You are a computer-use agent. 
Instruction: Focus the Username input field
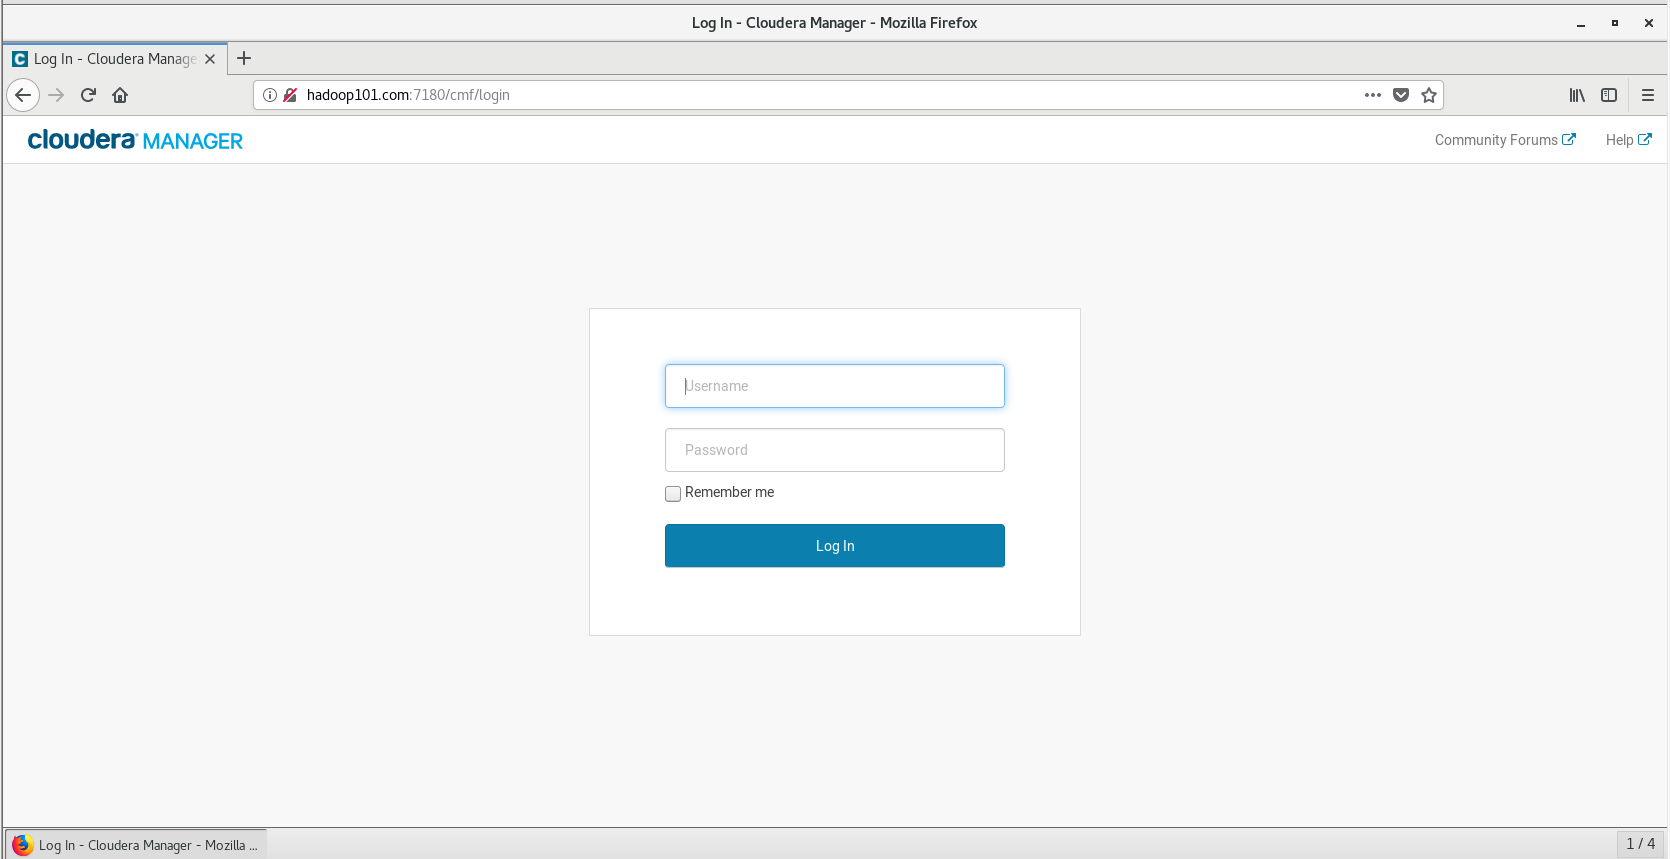(835, 386)
